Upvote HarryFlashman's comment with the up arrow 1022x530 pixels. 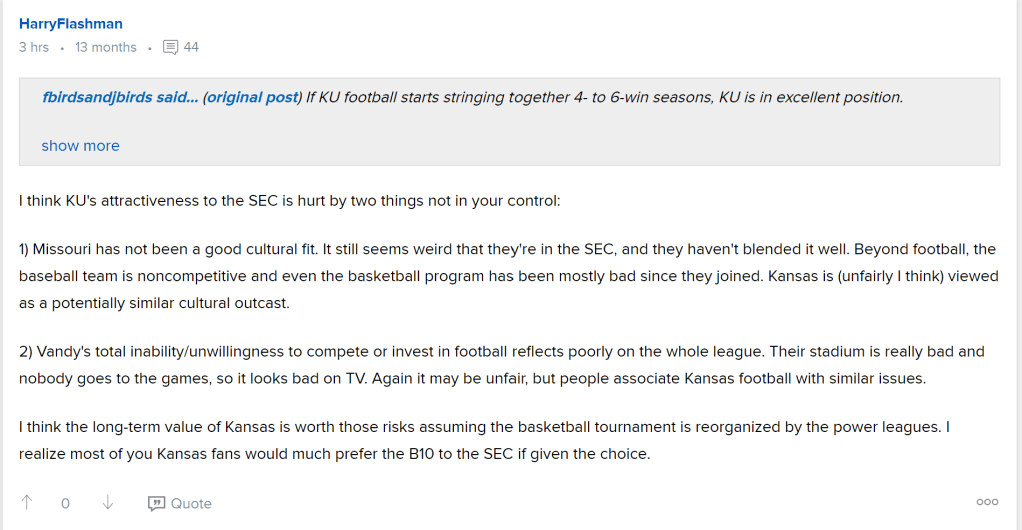pos(27,503)
